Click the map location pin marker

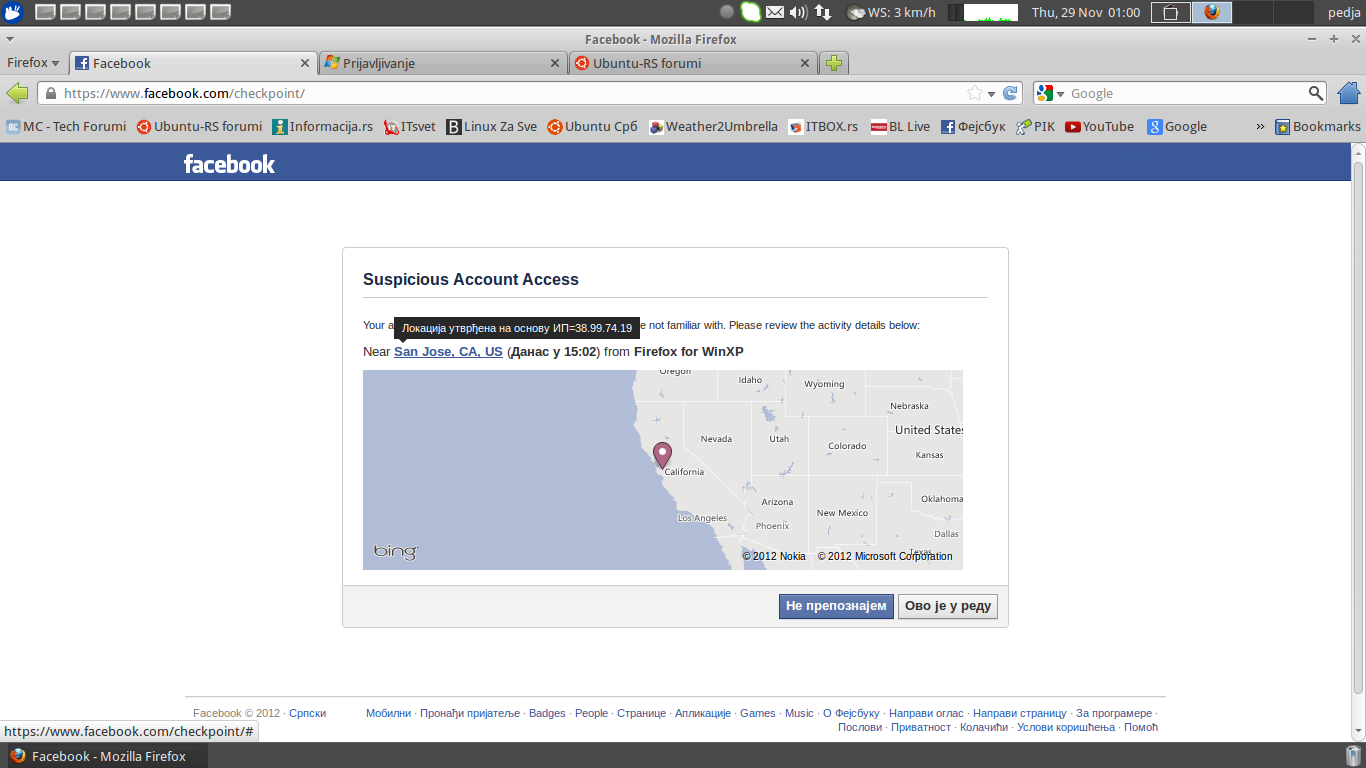pyautogui.click(x=662, y=456)
